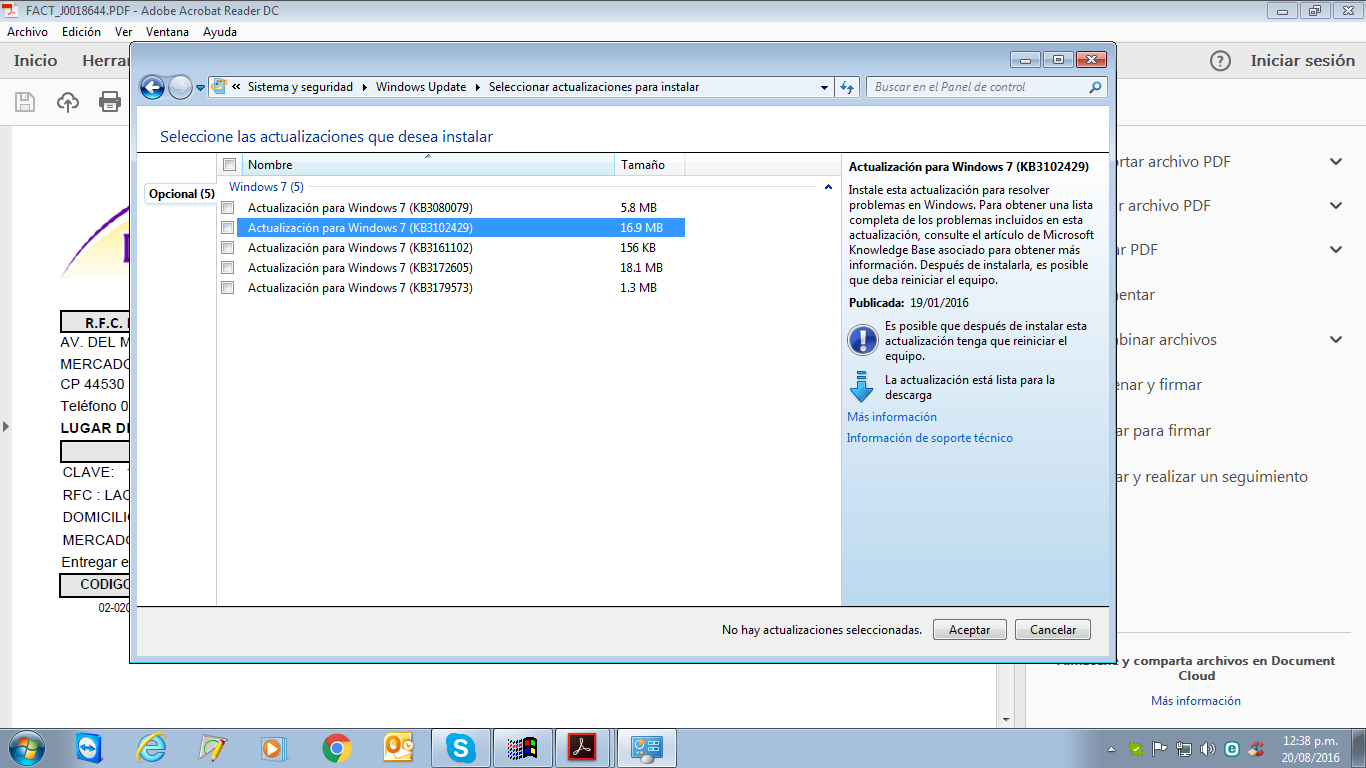Open TeamViewer from the taskbar
This screenshot has width=1366, height=768.
pos(89,748)
